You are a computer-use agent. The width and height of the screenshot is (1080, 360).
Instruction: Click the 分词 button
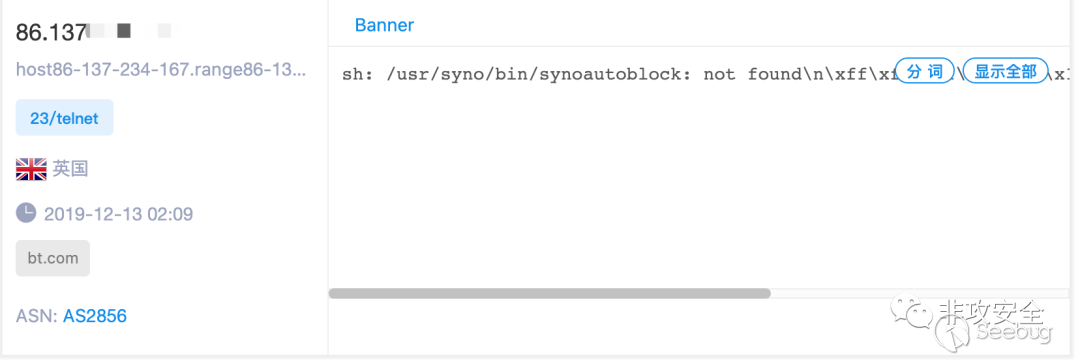(x=924, y=72)
